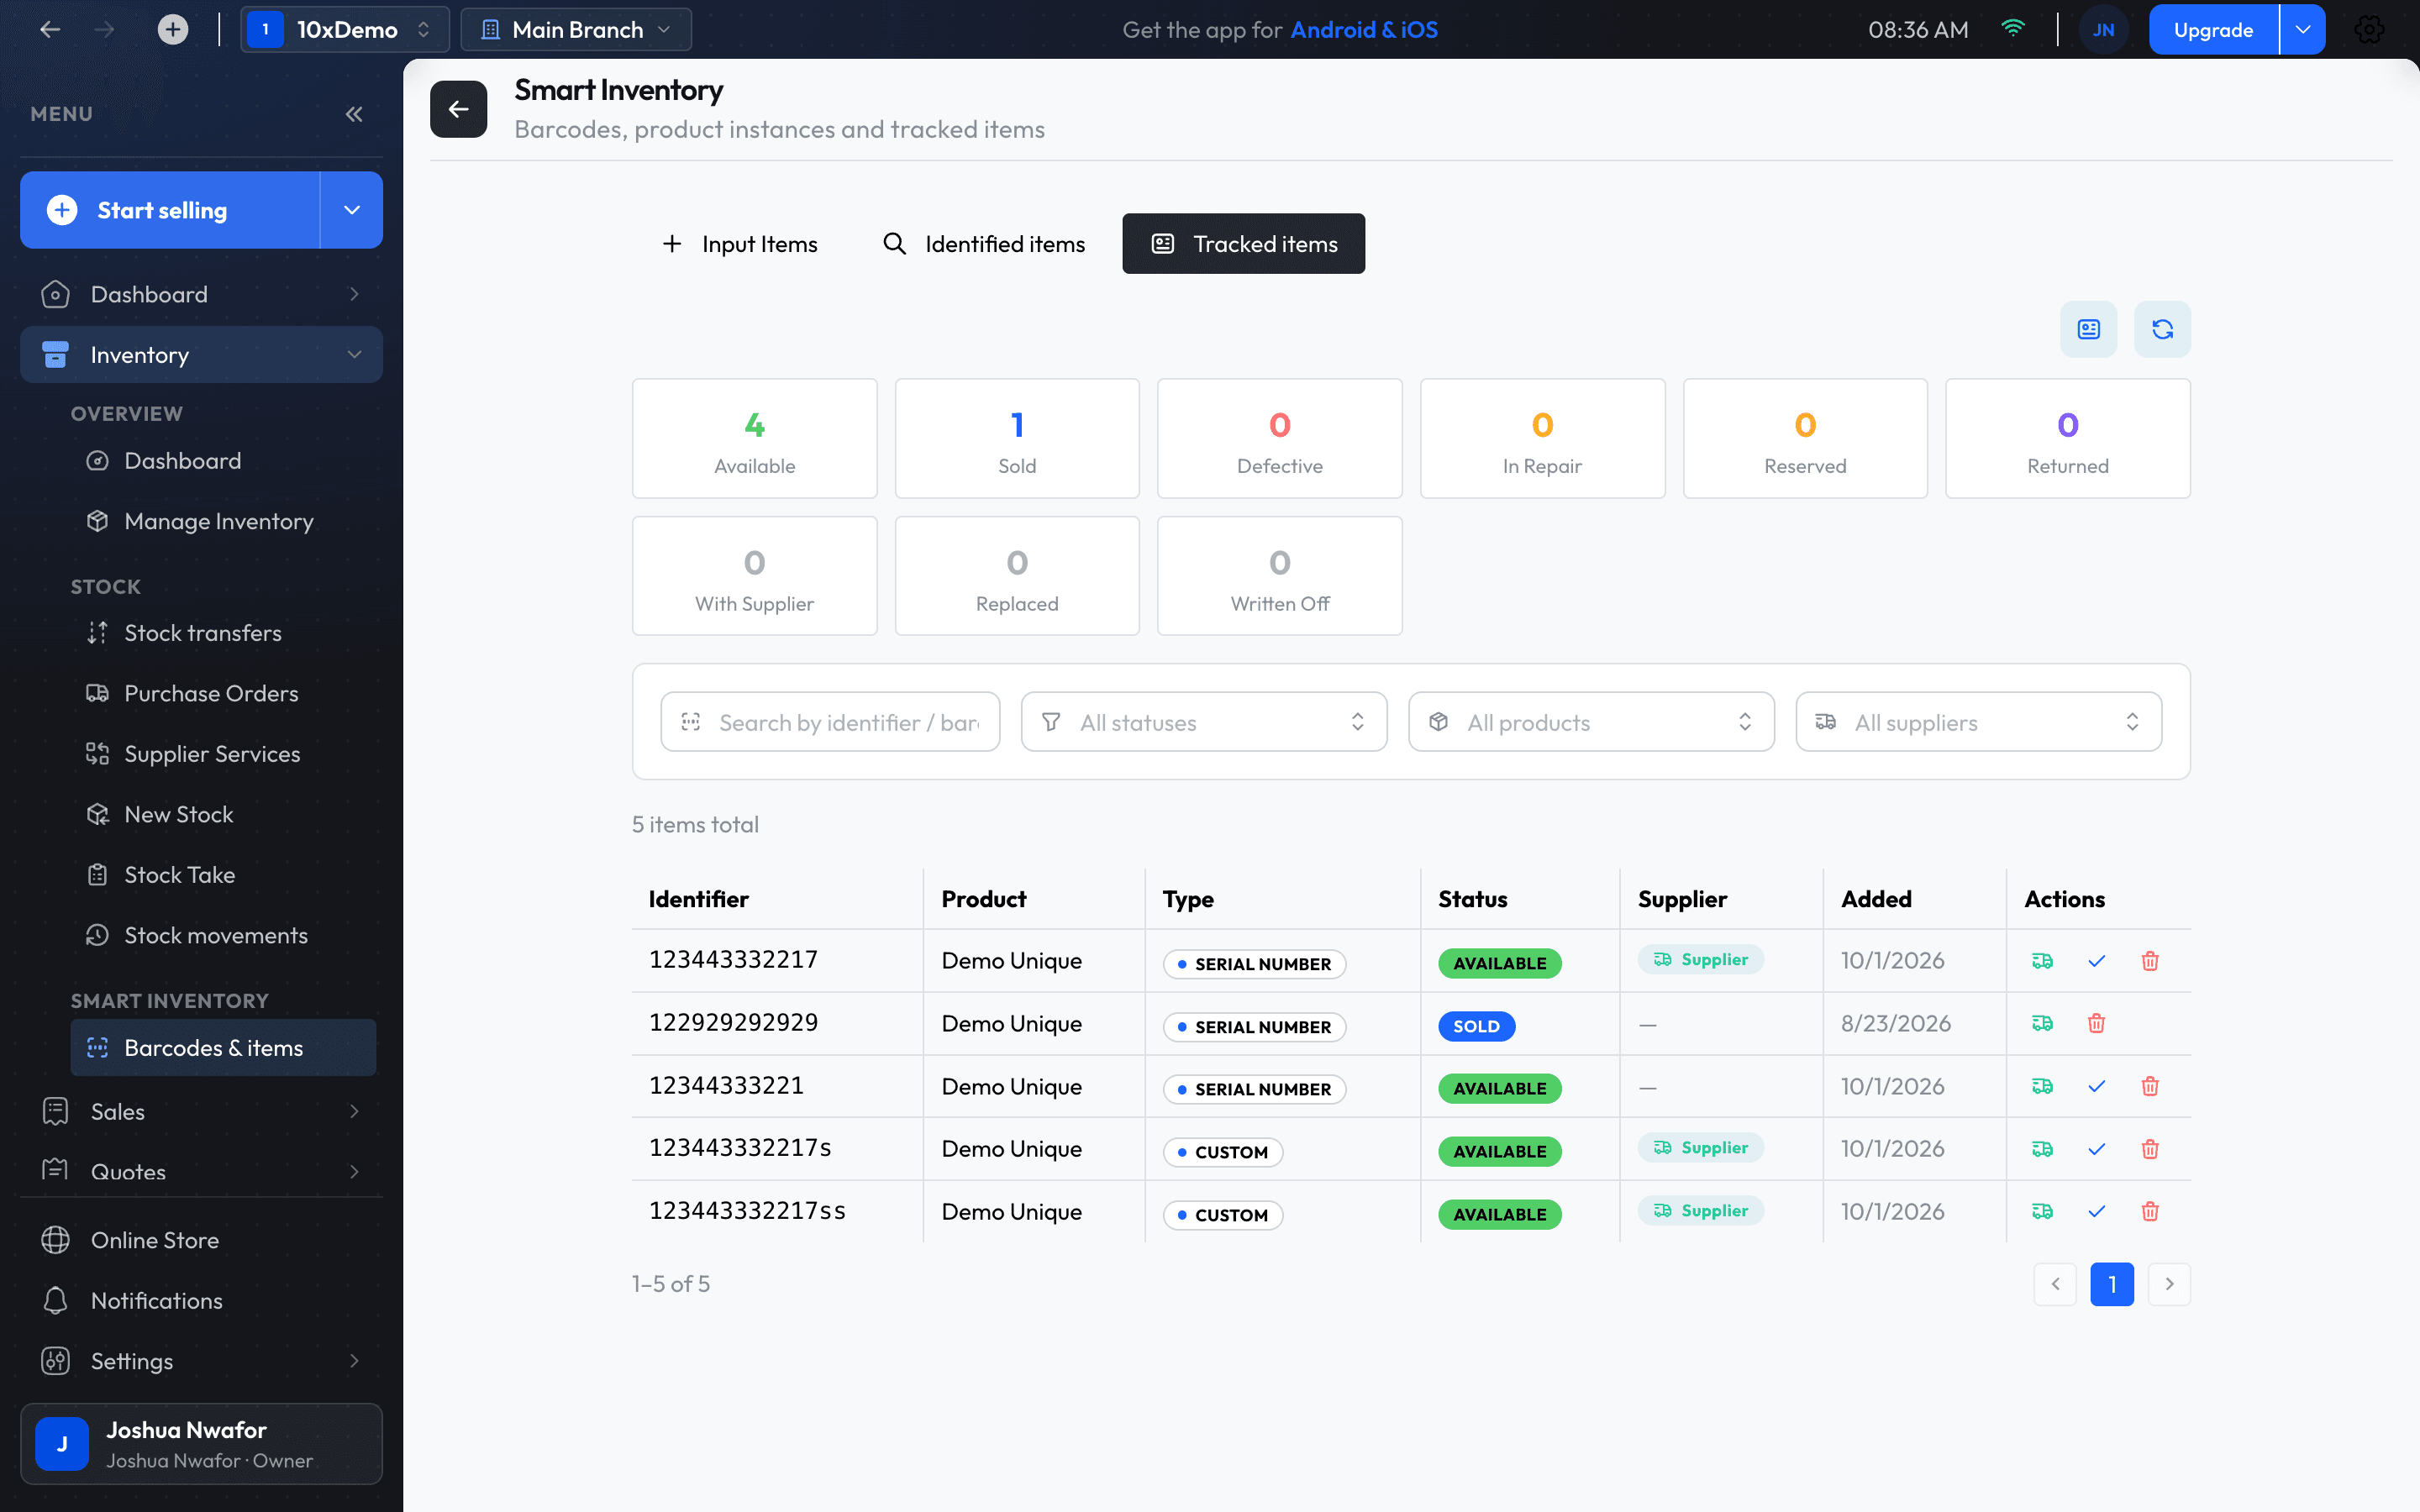This screenshot has width=2420, height=1512.
Task: Open the 10xDemo workspace switcher
Action: click(344, 29)
